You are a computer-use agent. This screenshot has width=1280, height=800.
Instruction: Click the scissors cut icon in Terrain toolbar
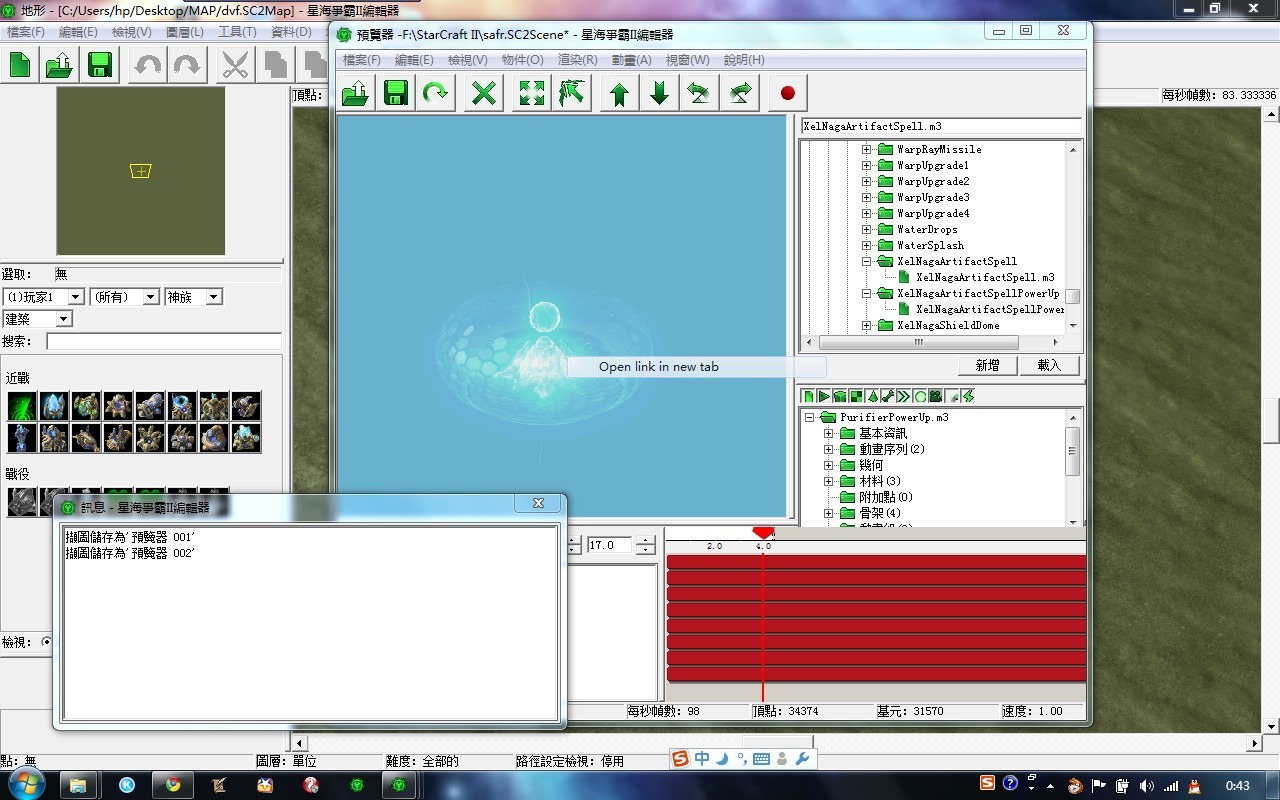(x=235, y=66)
